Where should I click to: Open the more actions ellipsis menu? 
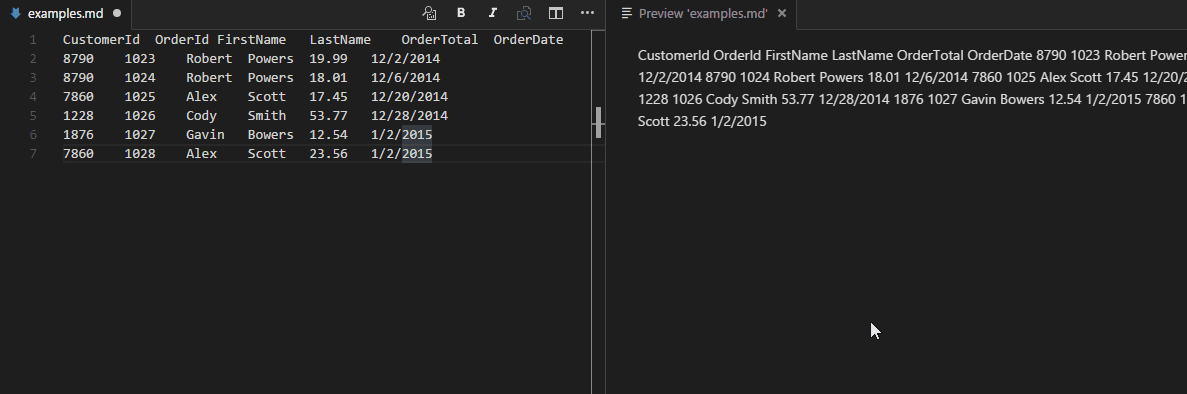coord(587,13)
